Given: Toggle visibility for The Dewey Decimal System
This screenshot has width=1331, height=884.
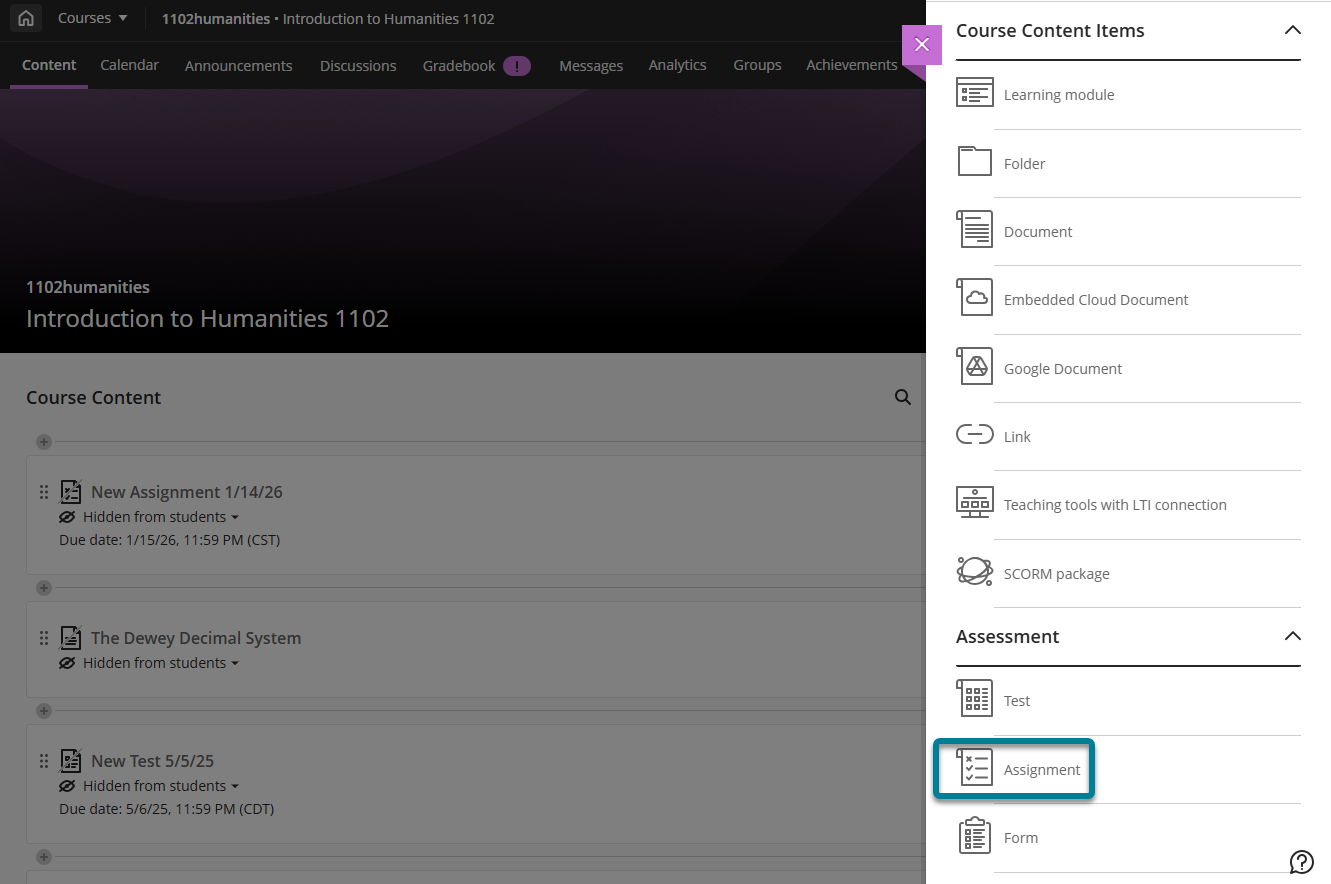Looking at the screenshot, I should (x=148, y=662).
